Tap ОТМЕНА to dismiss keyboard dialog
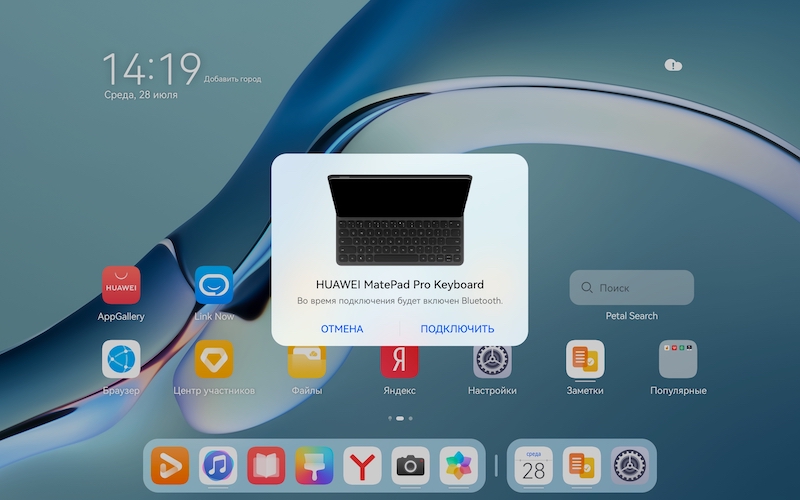This screenshot has height=500, width=800. pyautogui.click(x=342, y=329)
